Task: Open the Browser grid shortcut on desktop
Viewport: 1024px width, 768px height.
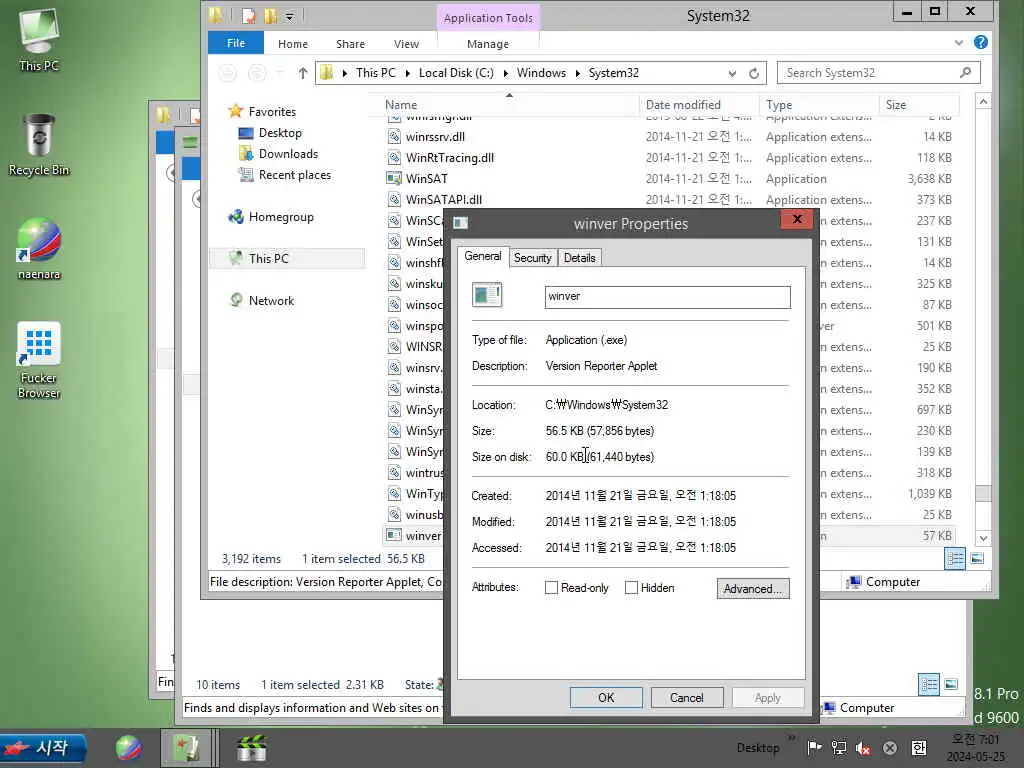Action: [x=39, y=359]
